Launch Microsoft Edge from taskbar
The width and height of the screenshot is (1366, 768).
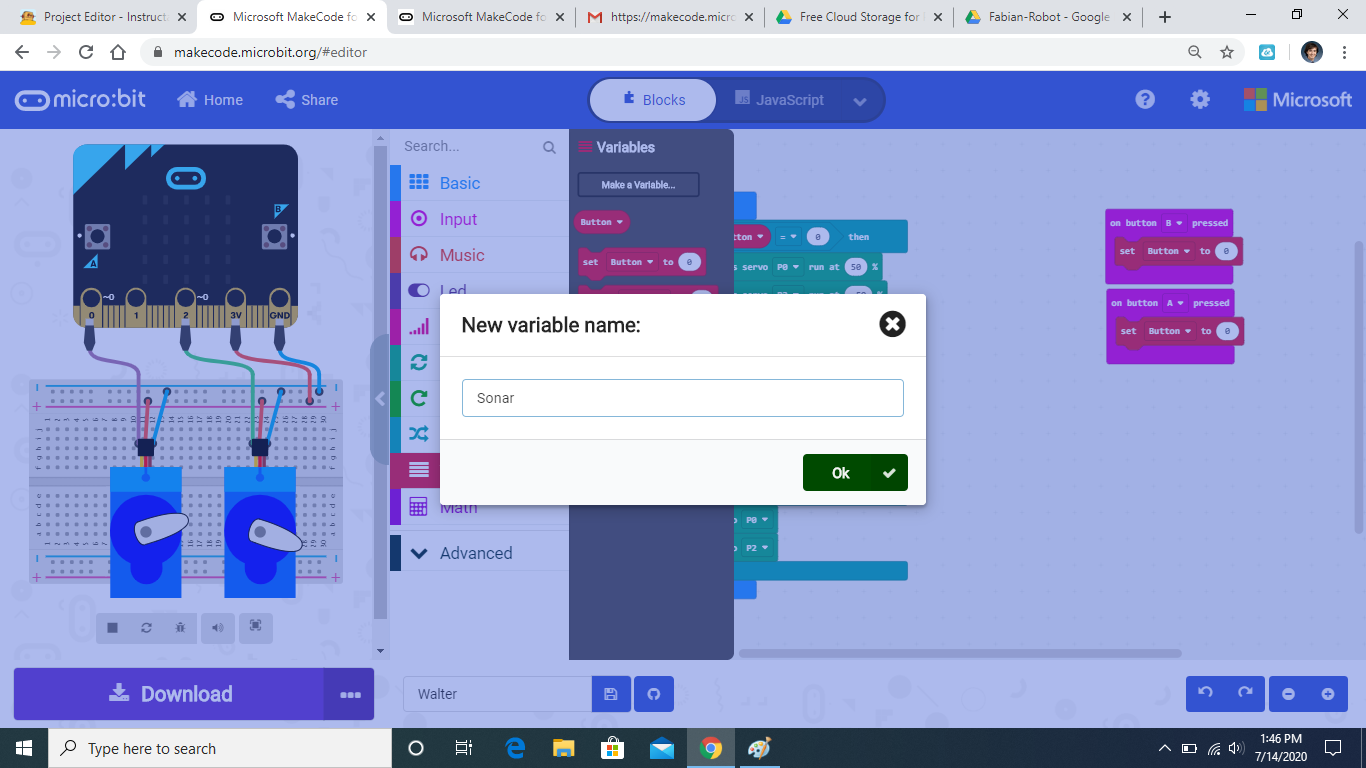pos(515,748)
